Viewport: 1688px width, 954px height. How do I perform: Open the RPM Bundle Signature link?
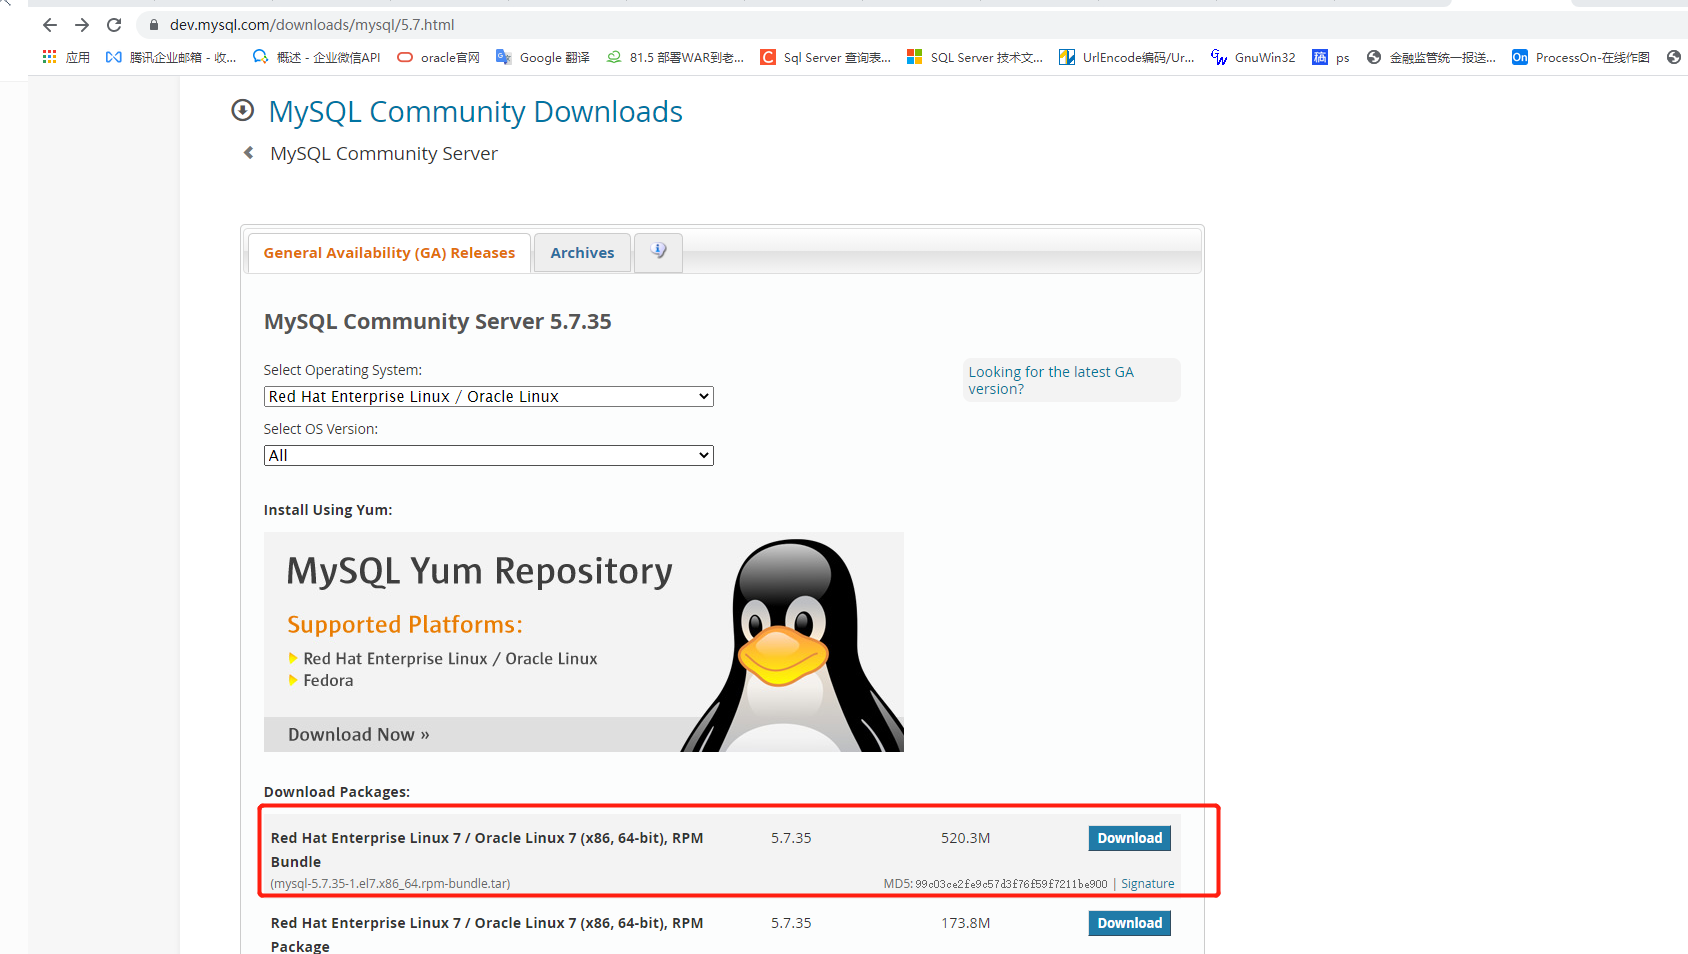(1147, 884)
